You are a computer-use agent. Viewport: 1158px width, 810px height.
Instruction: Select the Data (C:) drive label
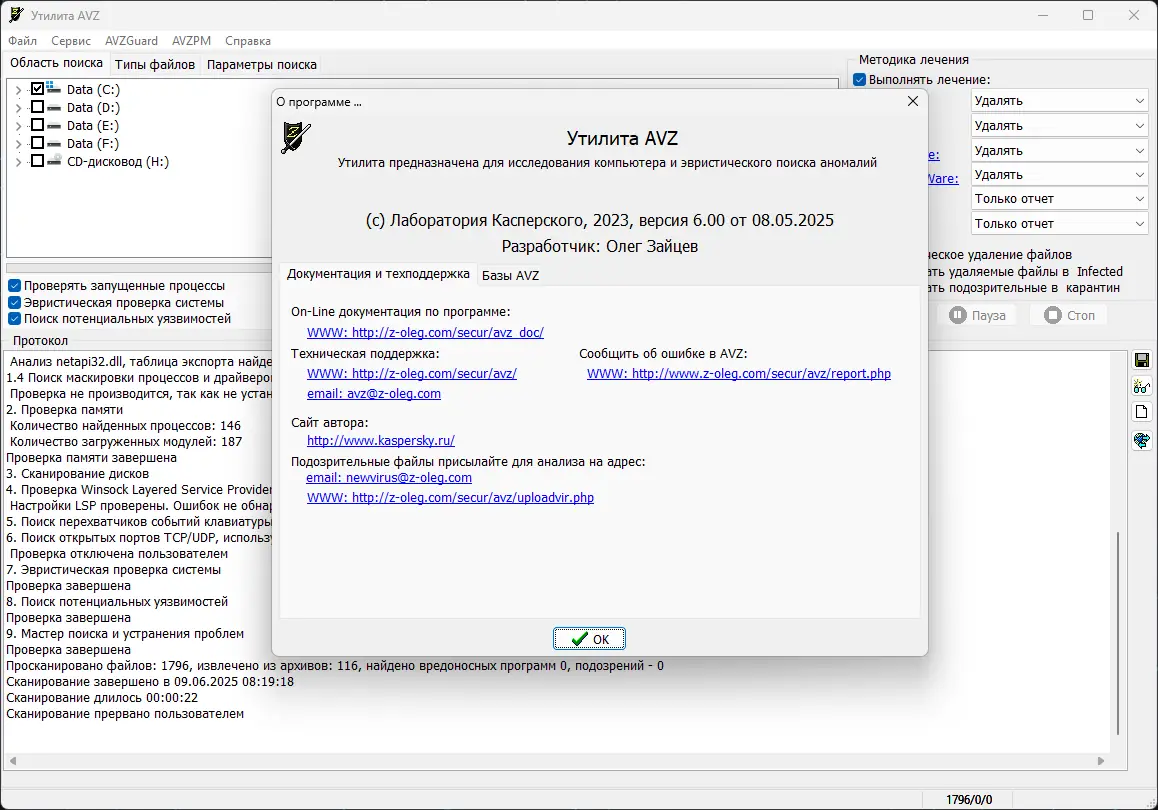coord(93,89)
